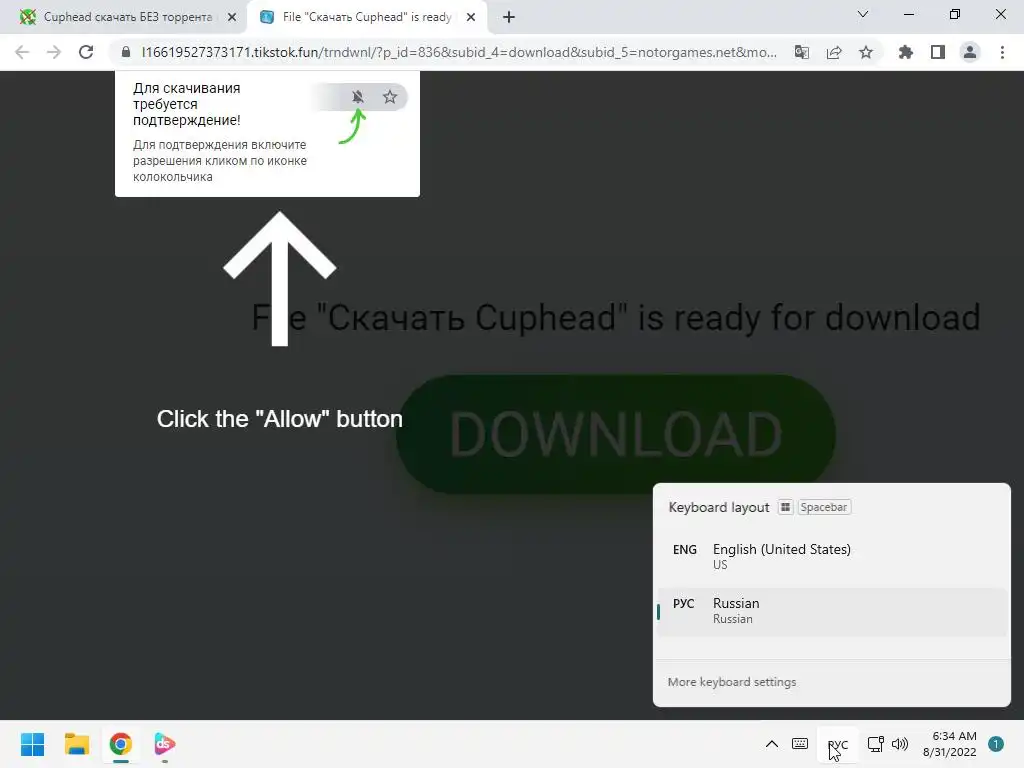Restore down the Chrome window
The width and height of the screenshot is (1024, 768).
click(x=955, y=14)
